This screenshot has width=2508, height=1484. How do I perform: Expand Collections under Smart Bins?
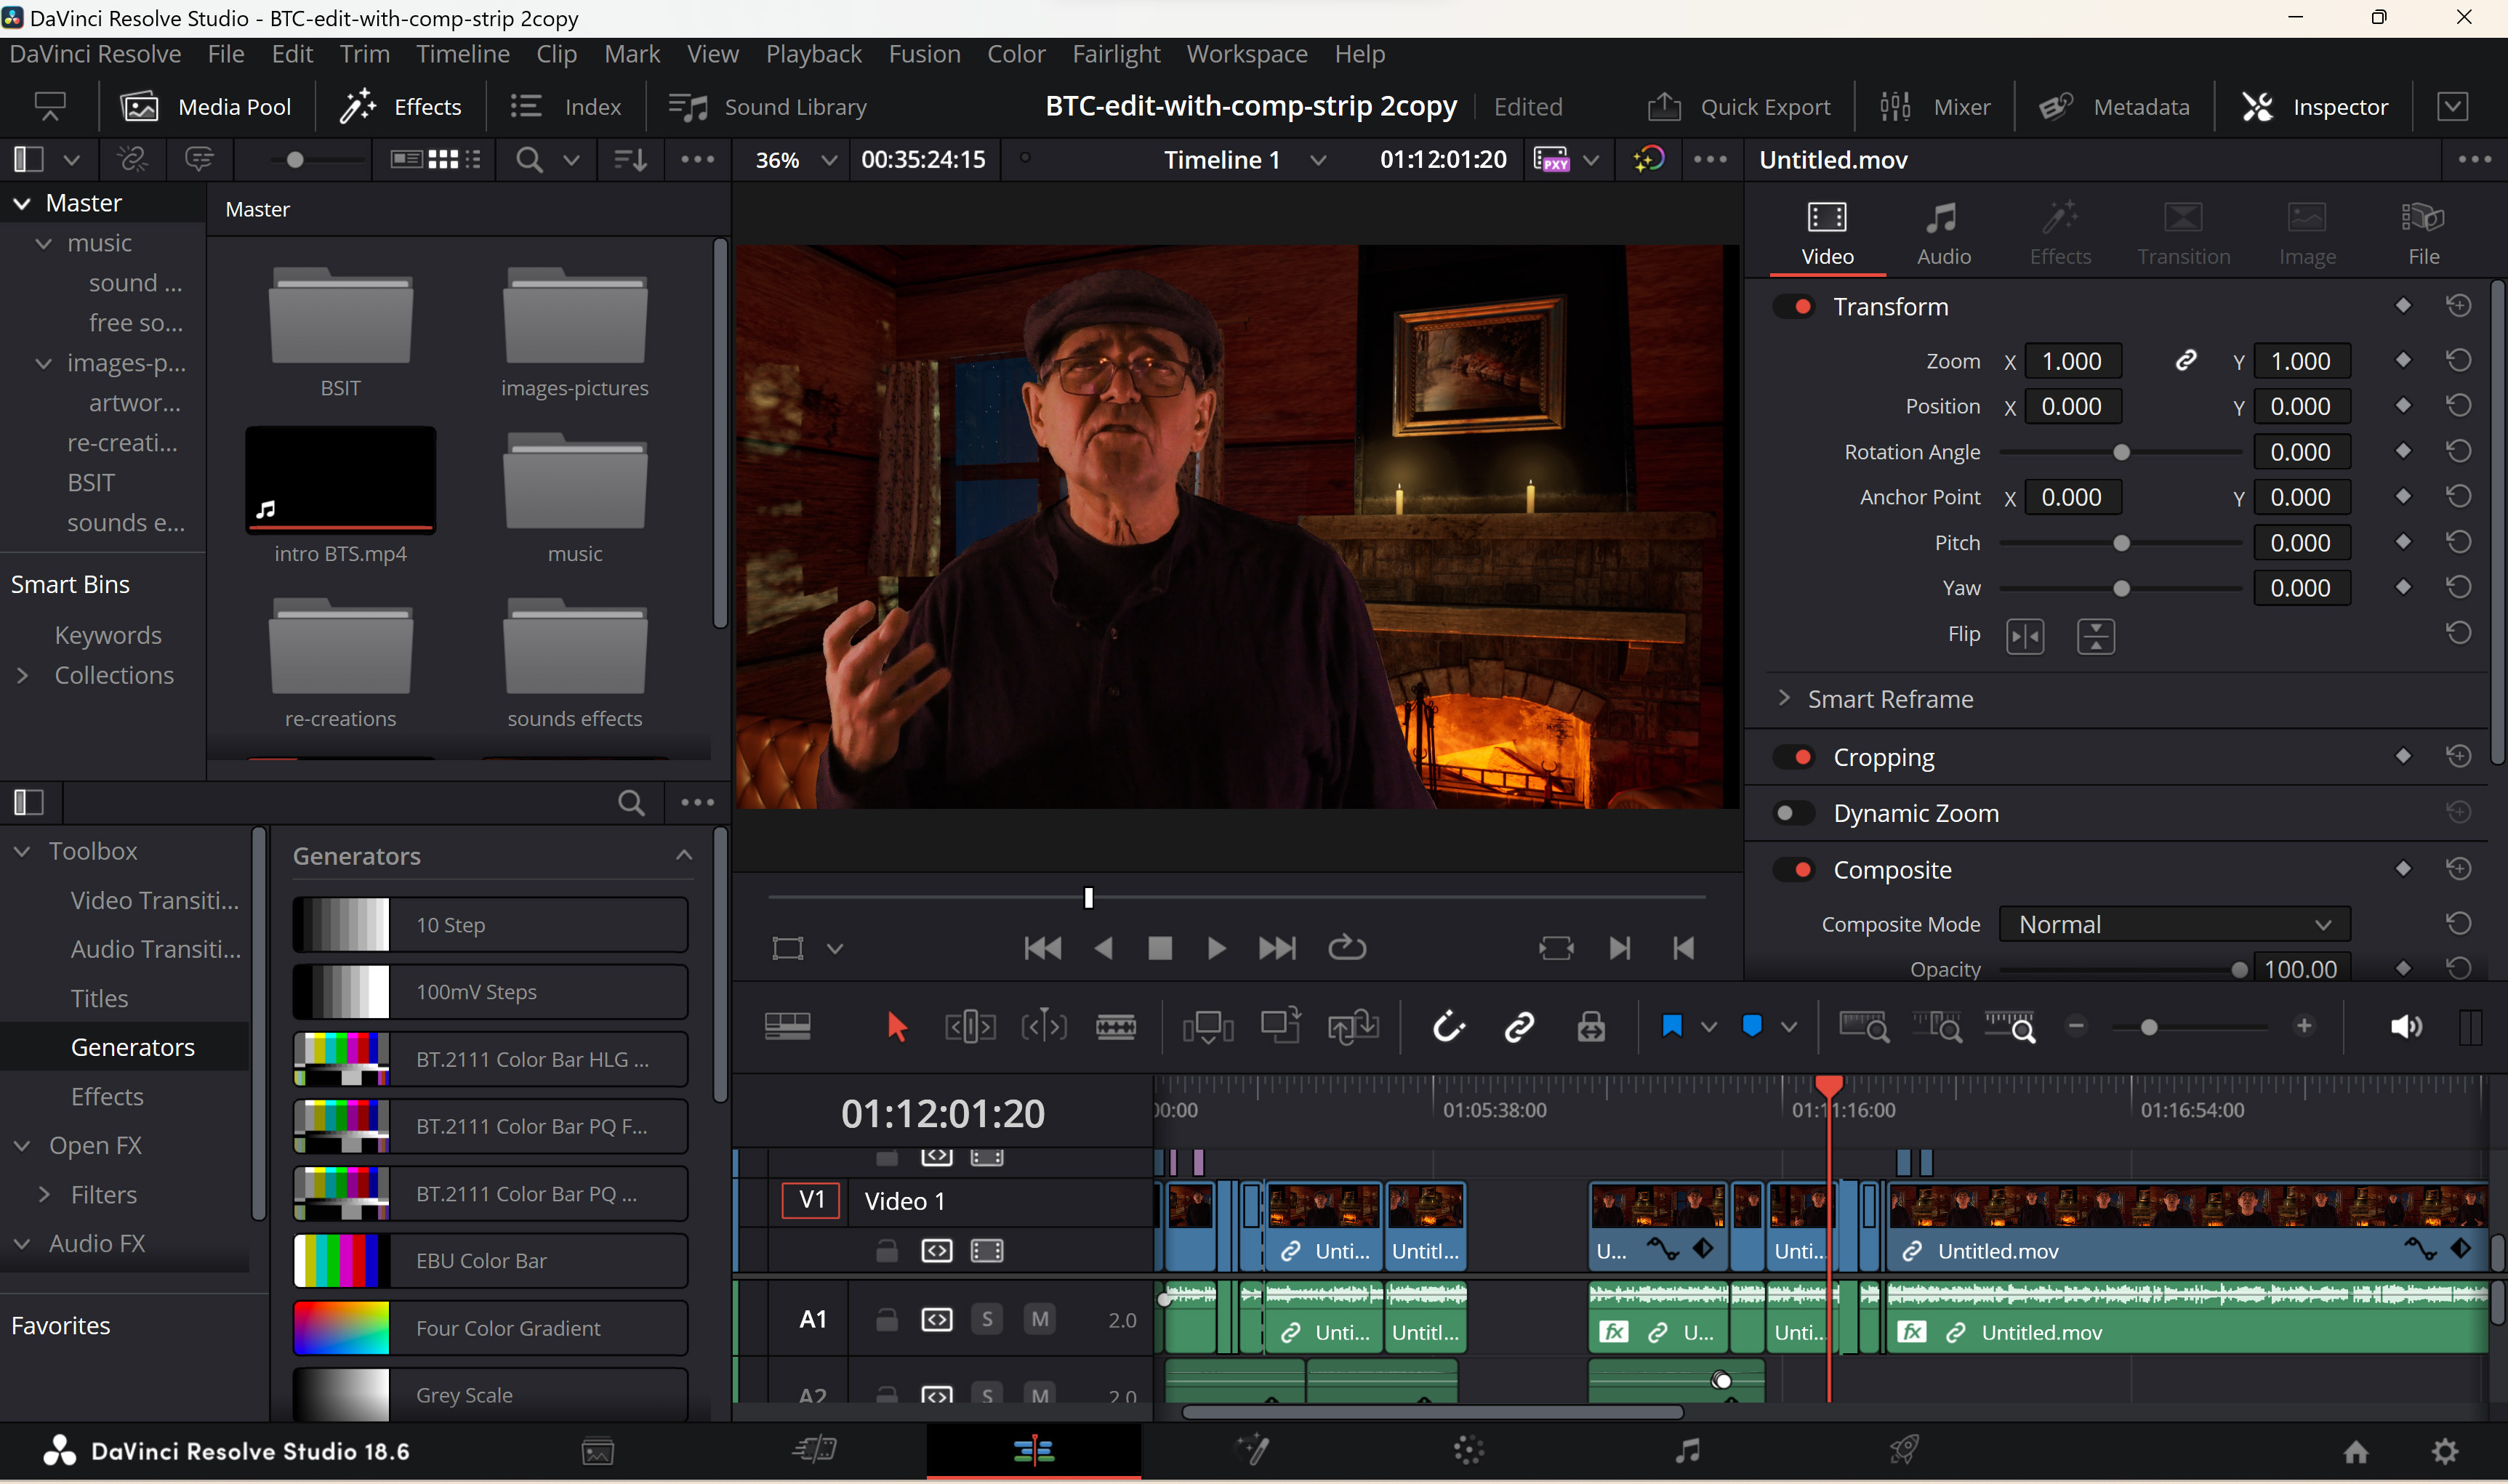pyautogui.click(x=22, y=675)
